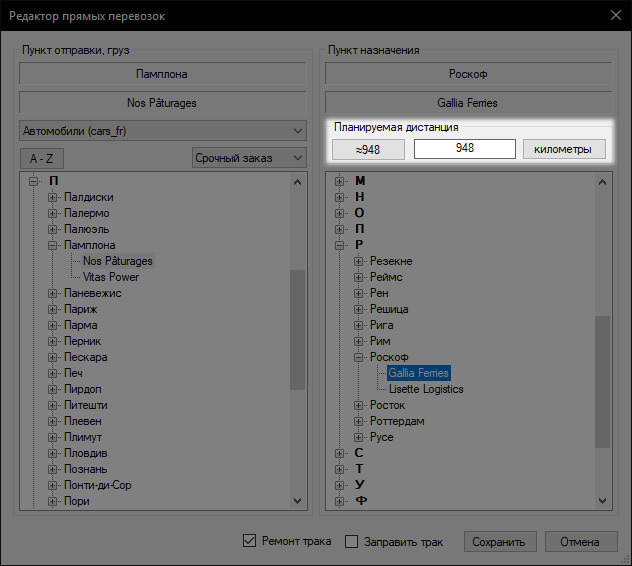Expand the Паневежис node

coord(52,293)
